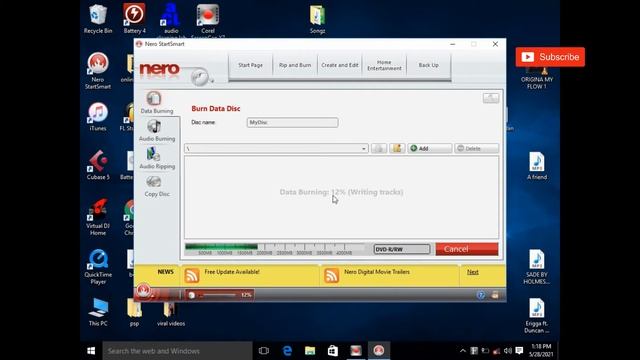
Task: Open iTunes desktop shortcut
Action: tap(98, 117)
